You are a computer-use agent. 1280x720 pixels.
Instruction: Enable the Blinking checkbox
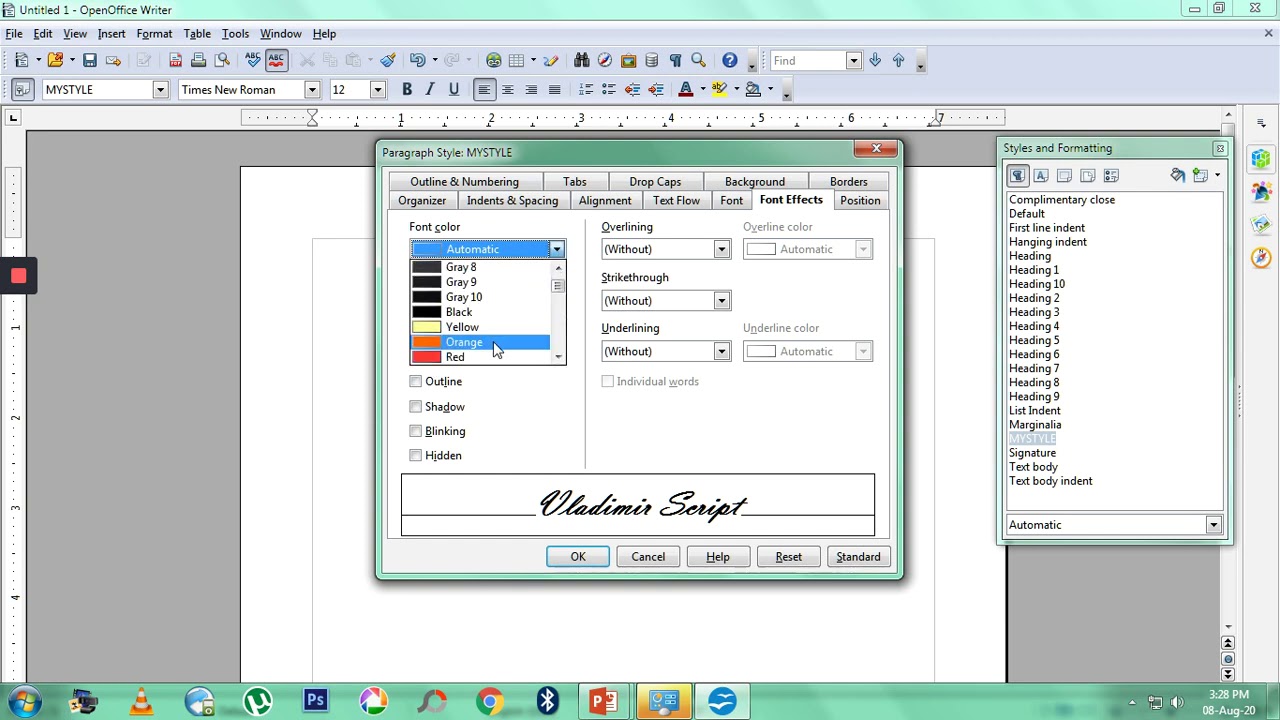click(x=416, y=431)
